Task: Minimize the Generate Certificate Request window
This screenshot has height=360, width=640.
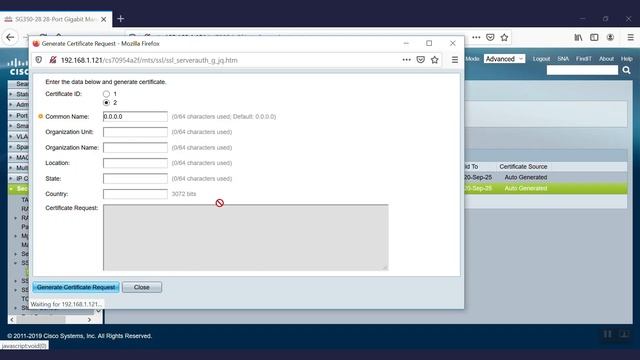Action: [406, 43]
